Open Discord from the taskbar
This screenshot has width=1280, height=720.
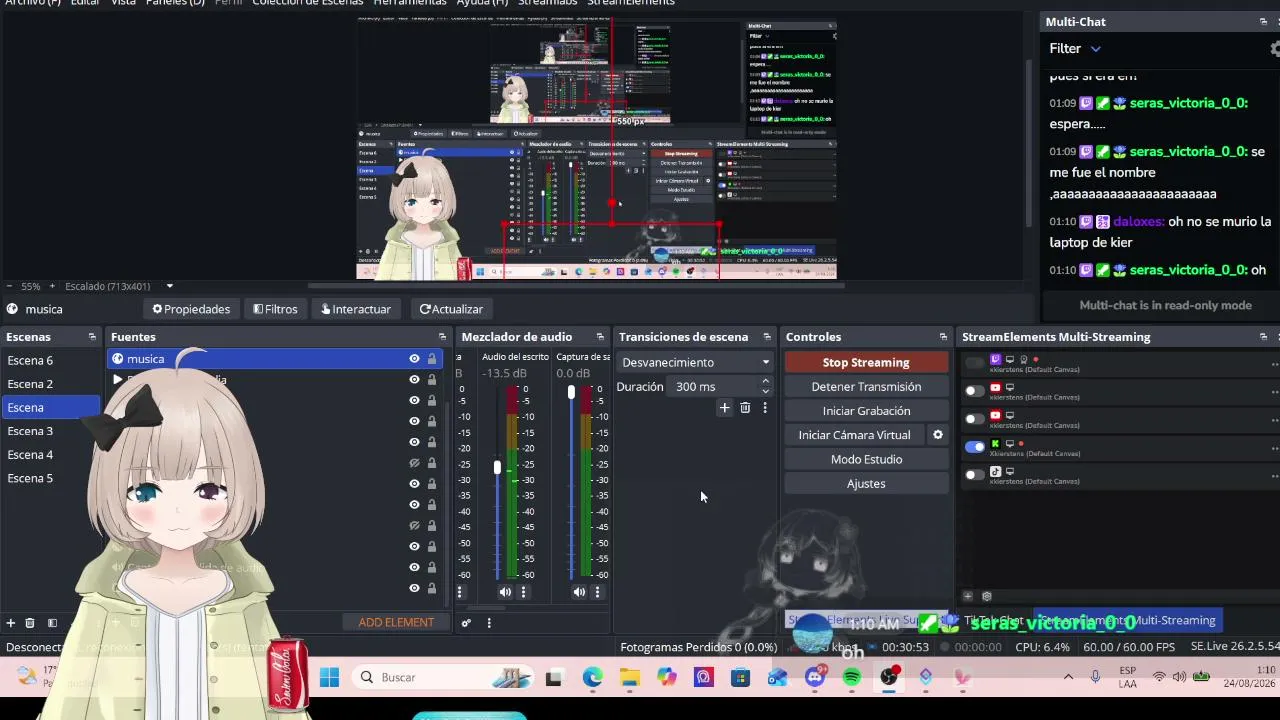815,678
